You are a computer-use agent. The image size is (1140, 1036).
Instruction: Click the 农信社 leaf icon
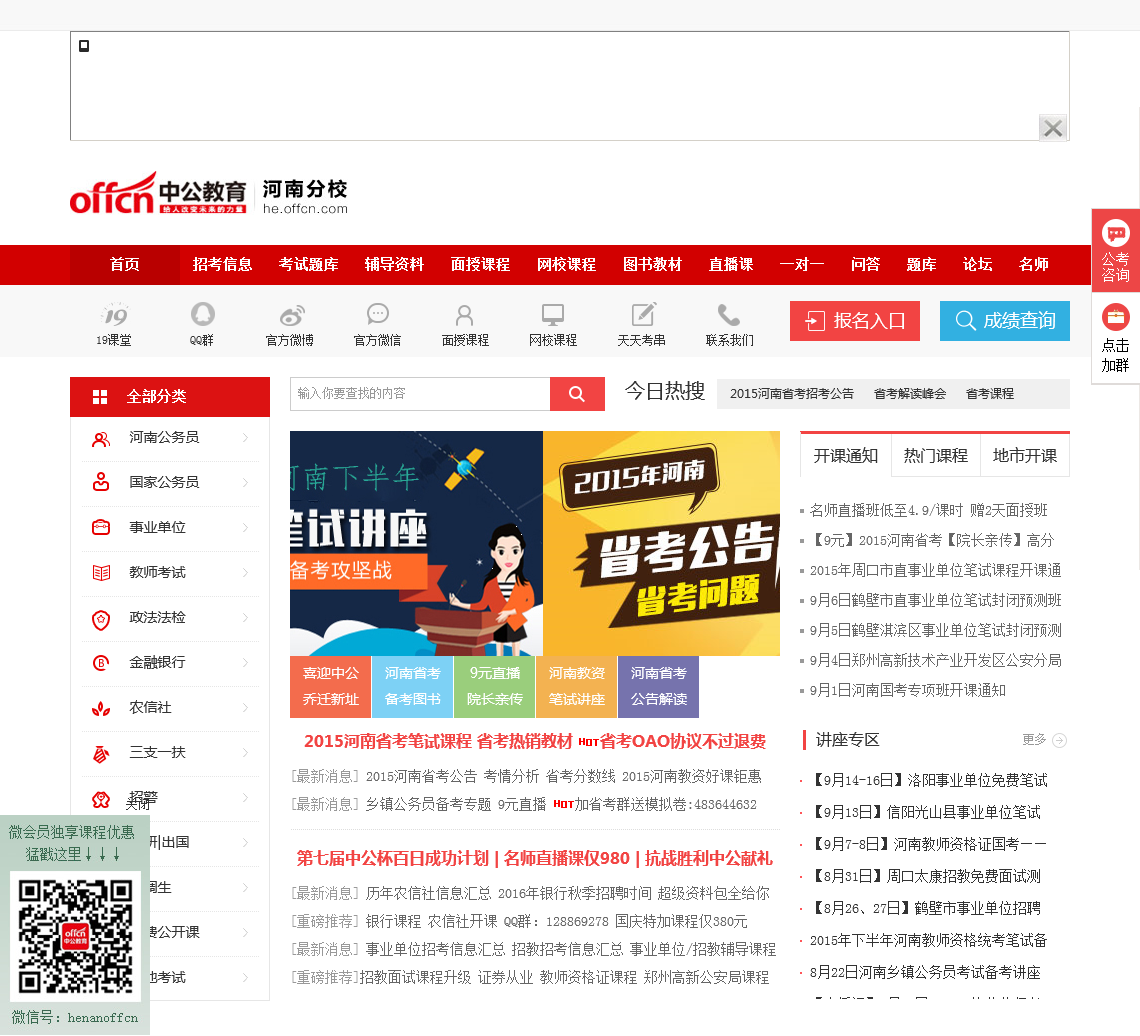[x=101, y=707]
